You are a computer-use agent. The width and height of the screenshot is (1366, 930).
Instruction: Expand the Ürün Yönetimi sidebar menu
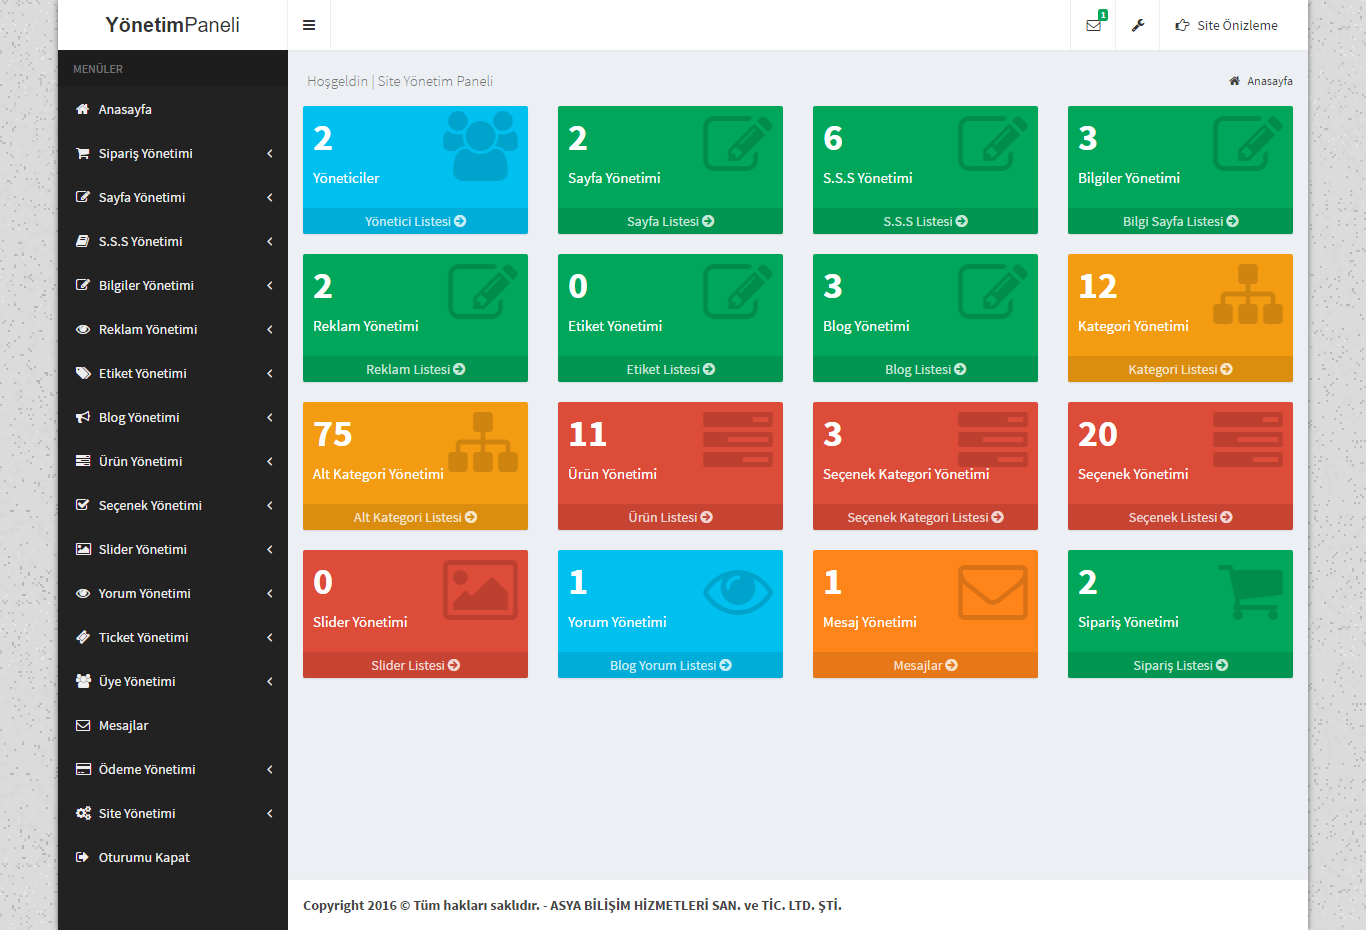(141, 461)
